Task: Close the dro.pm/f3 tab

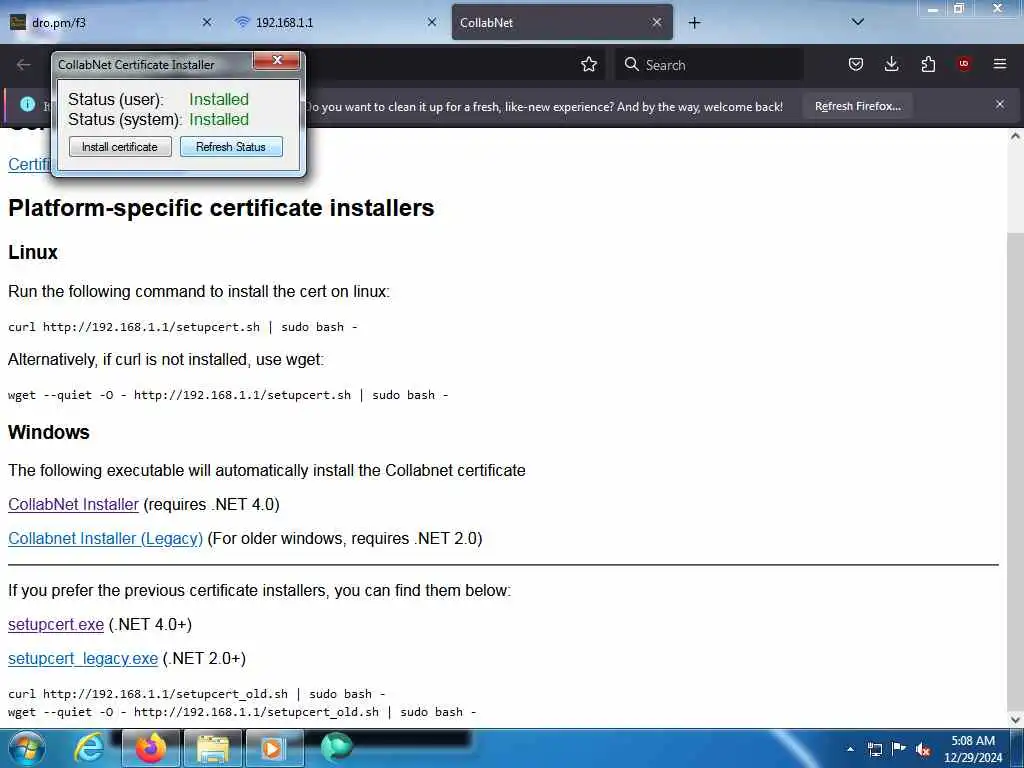Action: click(x=207, y=22)
